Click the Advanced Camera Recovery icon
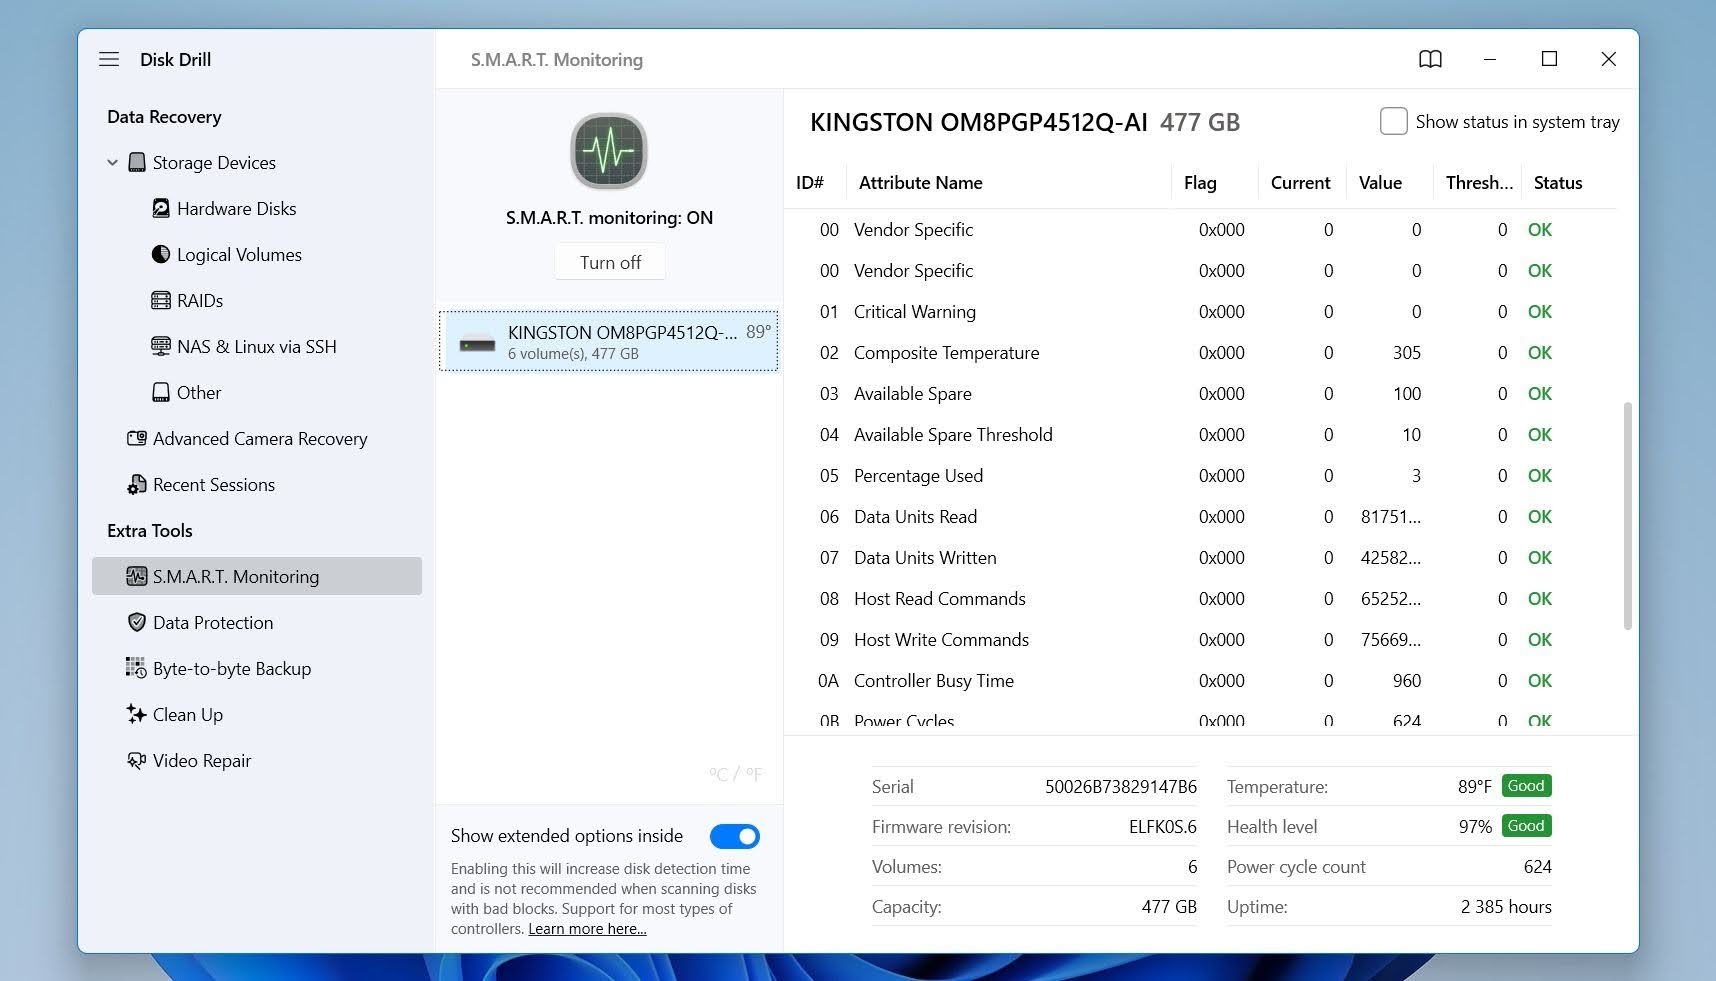Viewport: 1716px width, 981px height. point(137,439)
